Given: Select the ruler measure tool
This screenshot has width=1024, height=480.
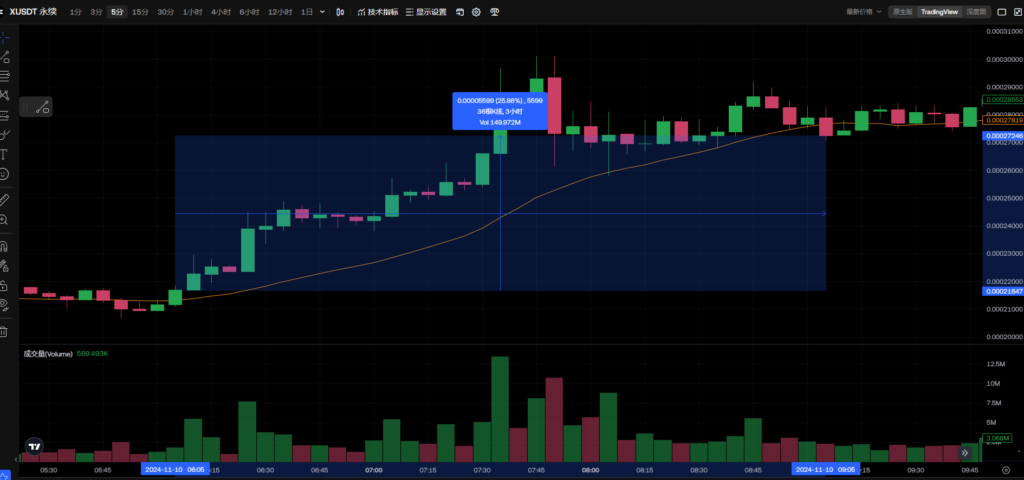Looking at the screenshot, I should click(5, 200).
